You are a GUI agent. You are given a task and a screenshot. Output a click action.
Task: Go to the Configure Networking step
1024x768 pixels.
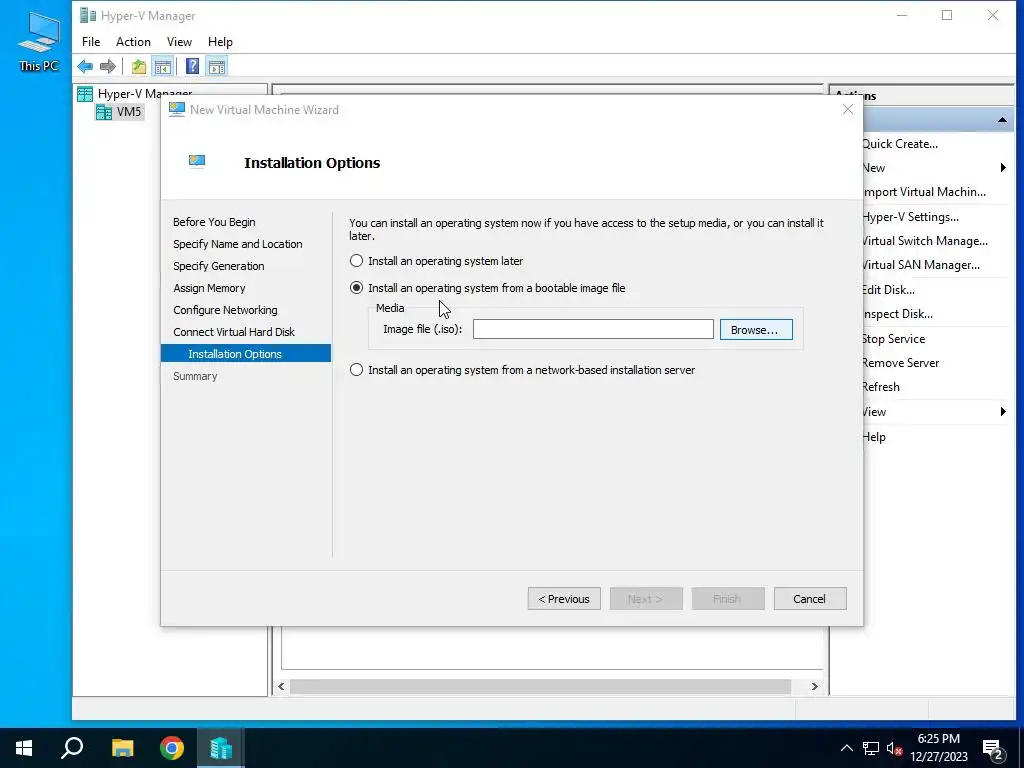(225, 310)
